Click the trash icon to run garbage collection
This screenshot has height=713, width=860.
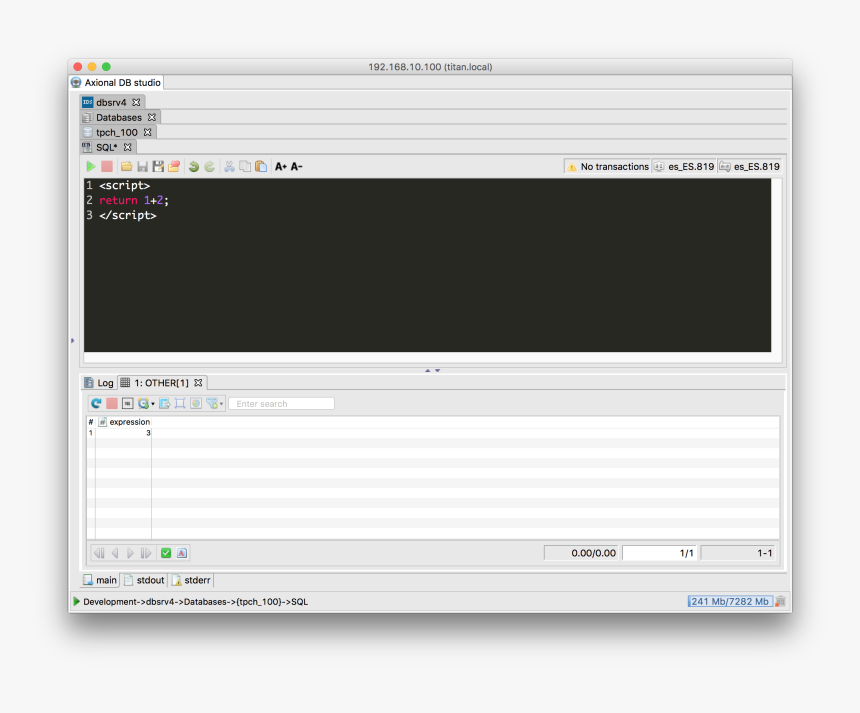(x=780, y=602)
